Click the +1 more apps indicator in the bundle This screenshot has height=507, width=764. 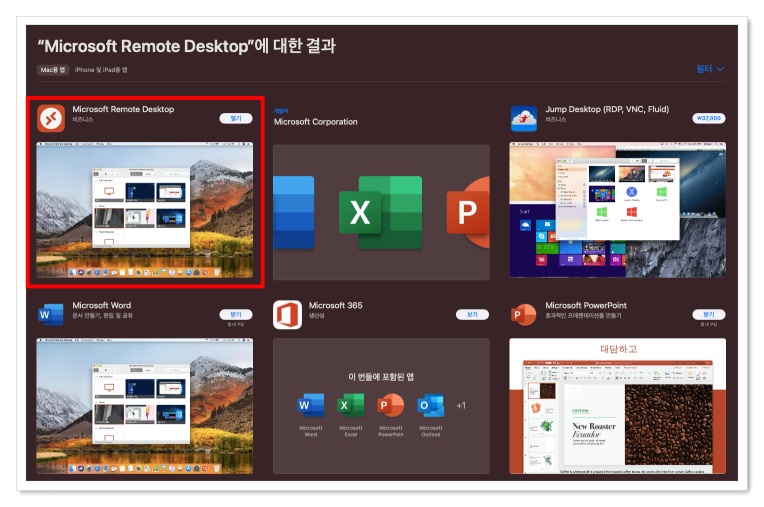pos(461,405)
